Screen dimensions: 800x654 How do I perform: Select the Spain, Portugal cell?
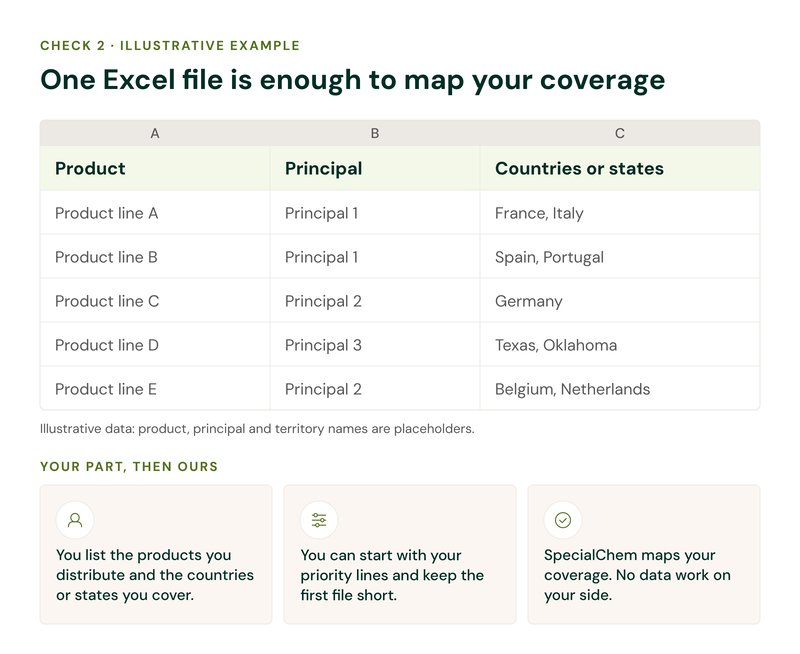tap(619, 257)
